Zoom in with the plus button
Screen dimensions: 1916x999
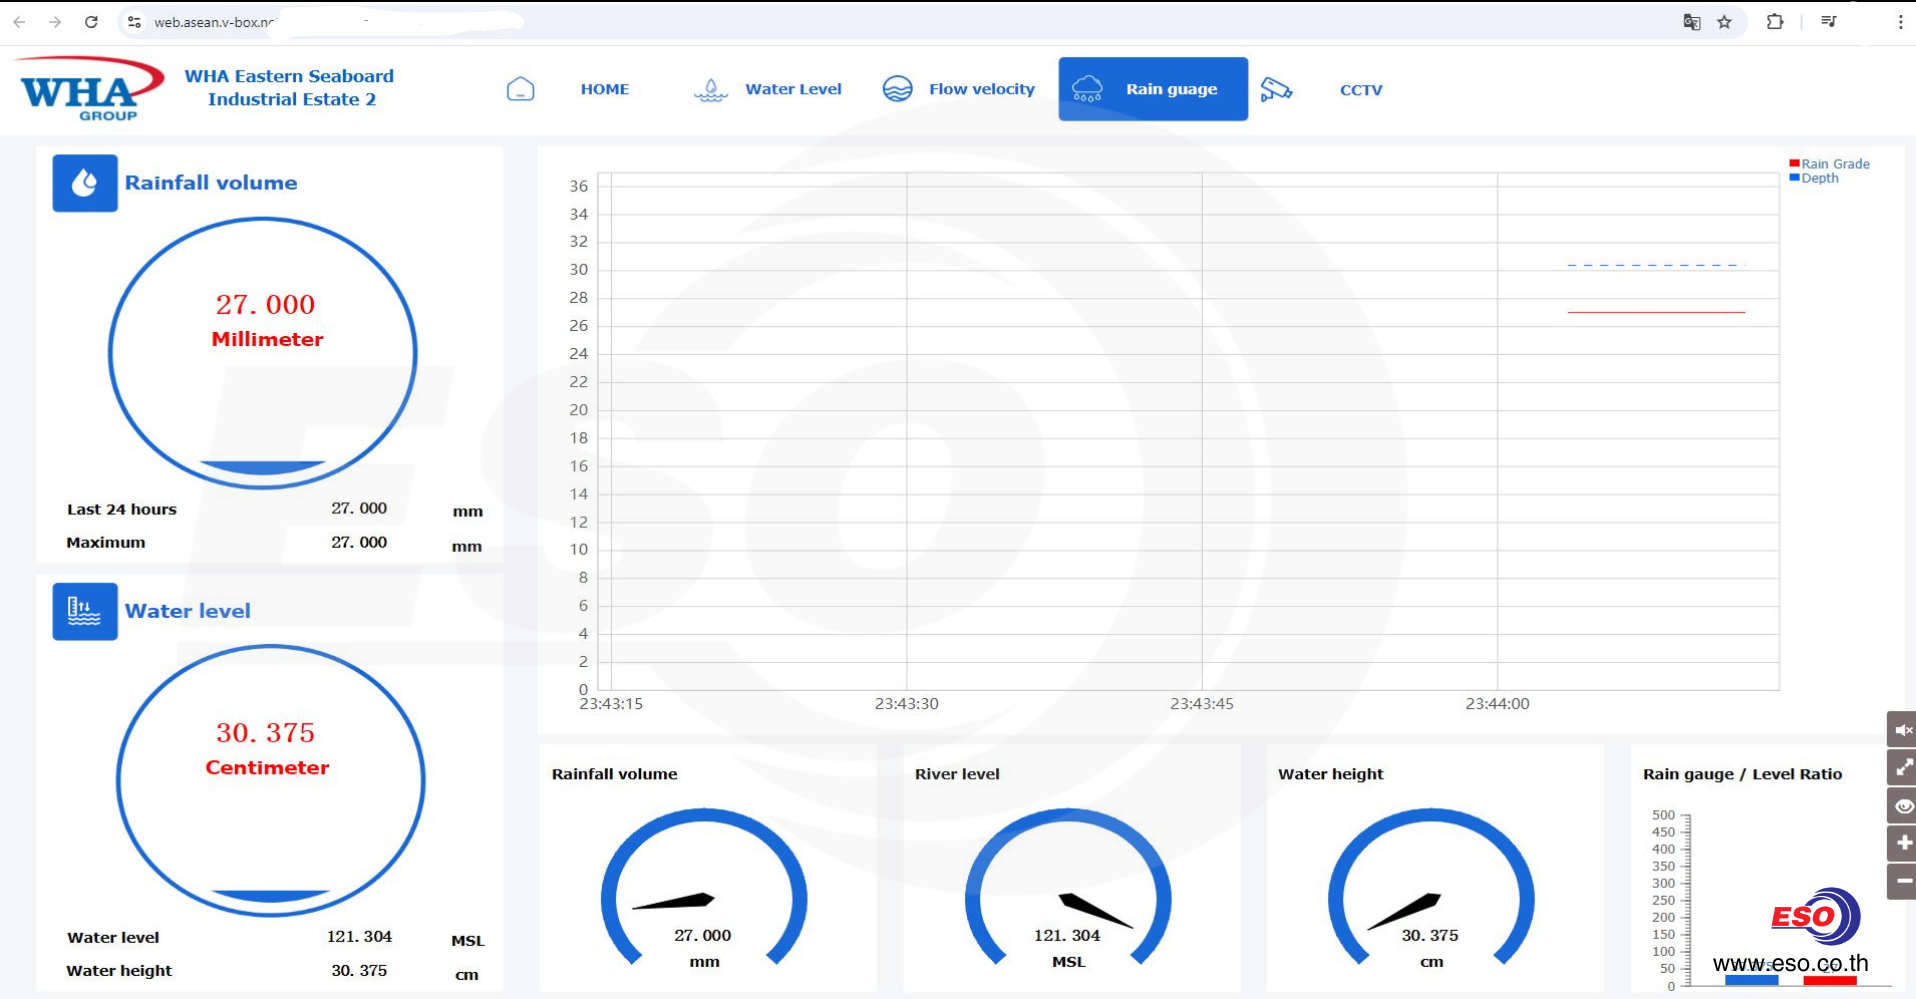1903,844
